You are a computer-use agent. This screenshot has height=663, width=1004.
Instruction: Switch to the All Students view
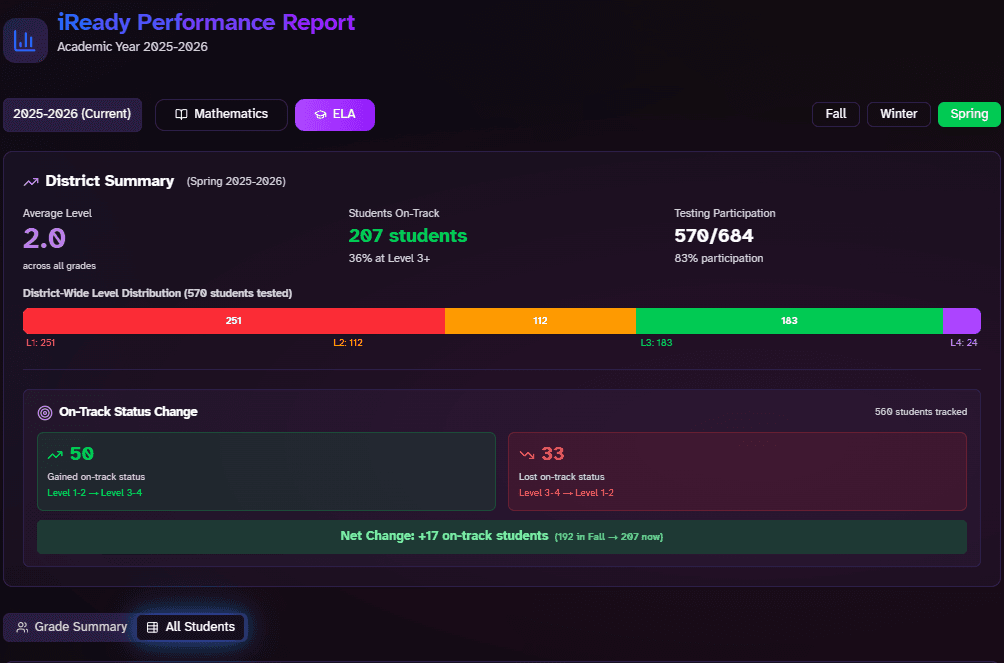tap(191, 627)
